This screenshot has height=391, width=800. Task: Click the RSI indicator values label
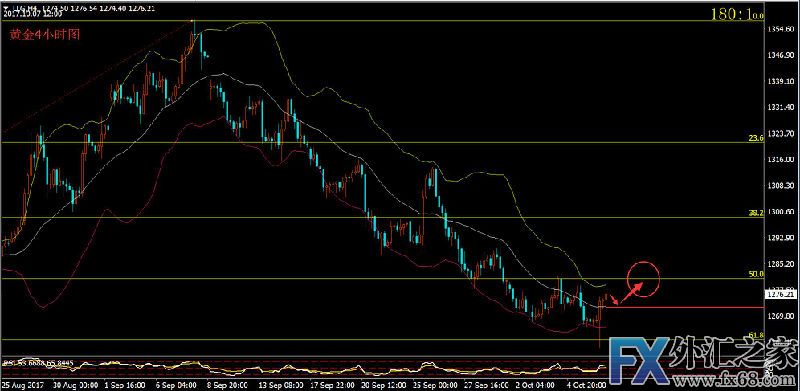[38, 363]
